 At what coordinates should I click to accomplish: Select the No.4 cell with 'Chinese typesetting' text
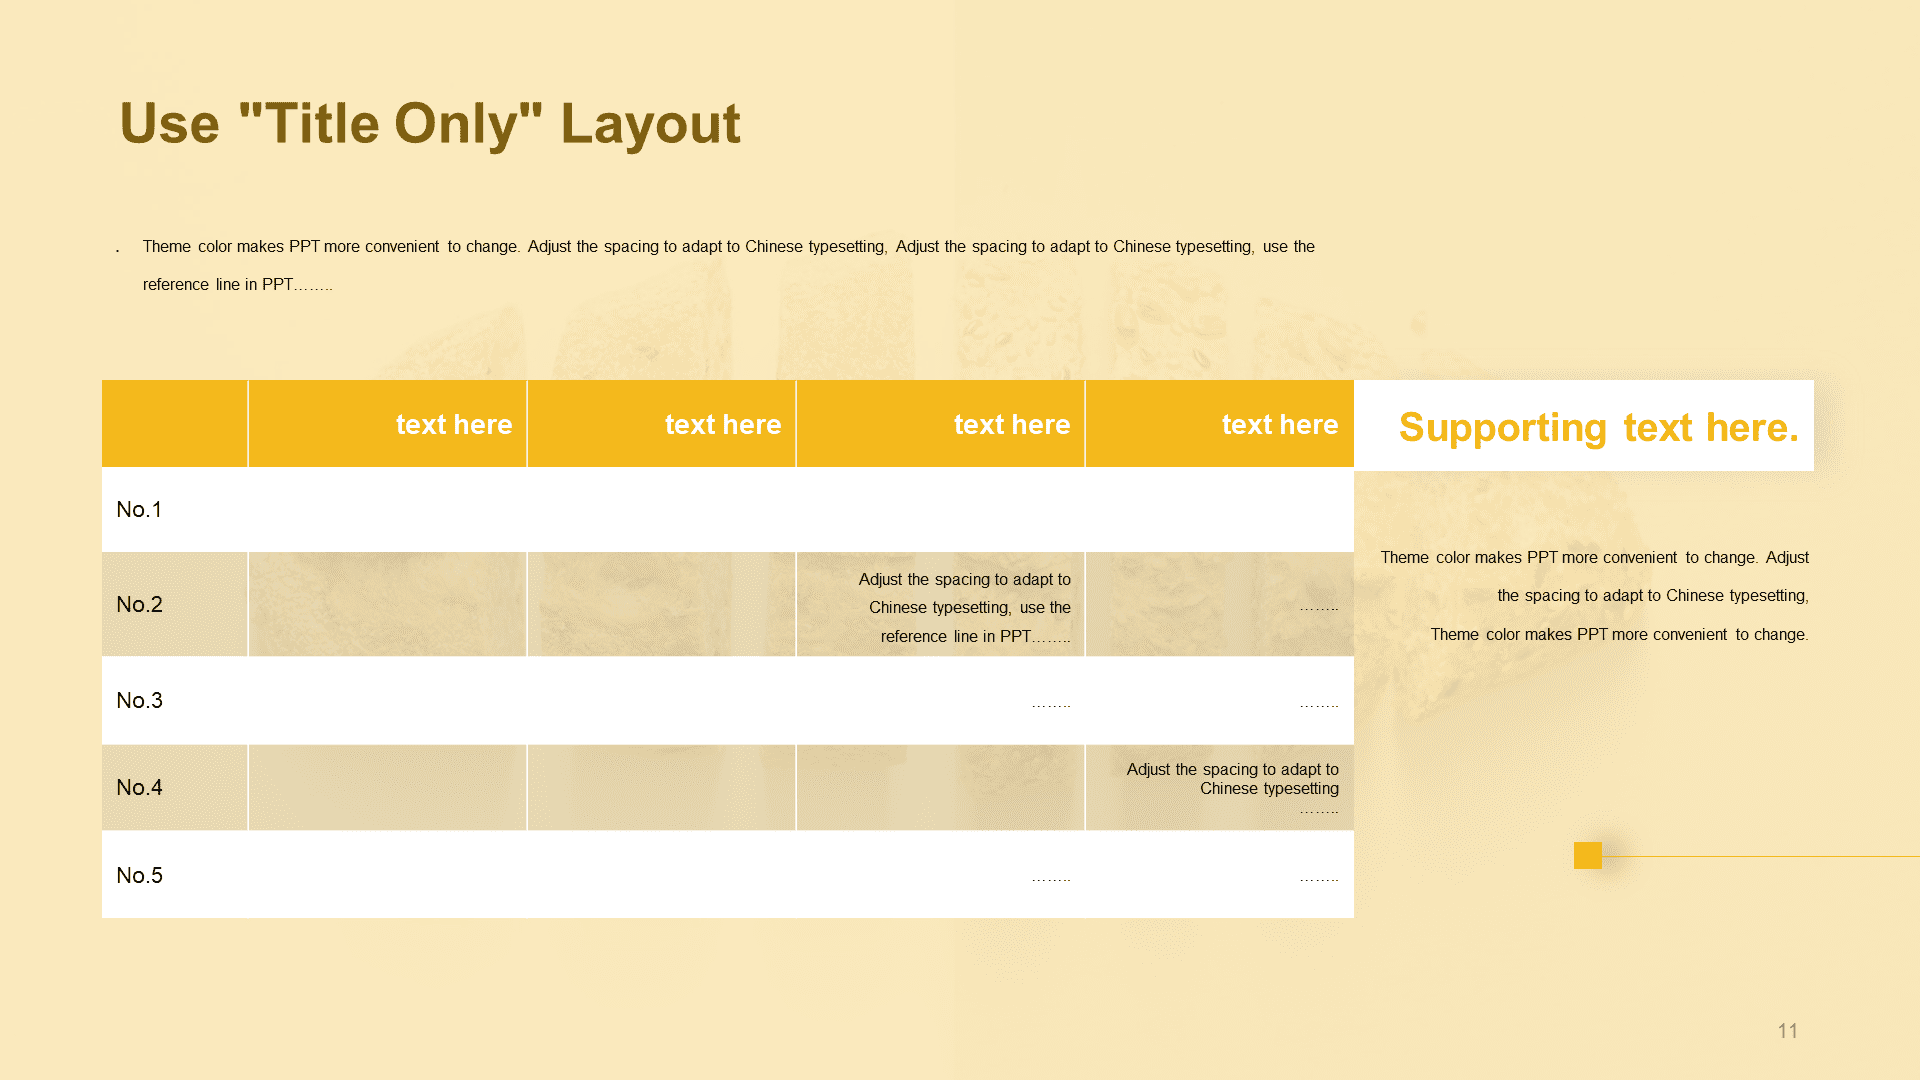pyautogui.click(x=1220, y=787)
